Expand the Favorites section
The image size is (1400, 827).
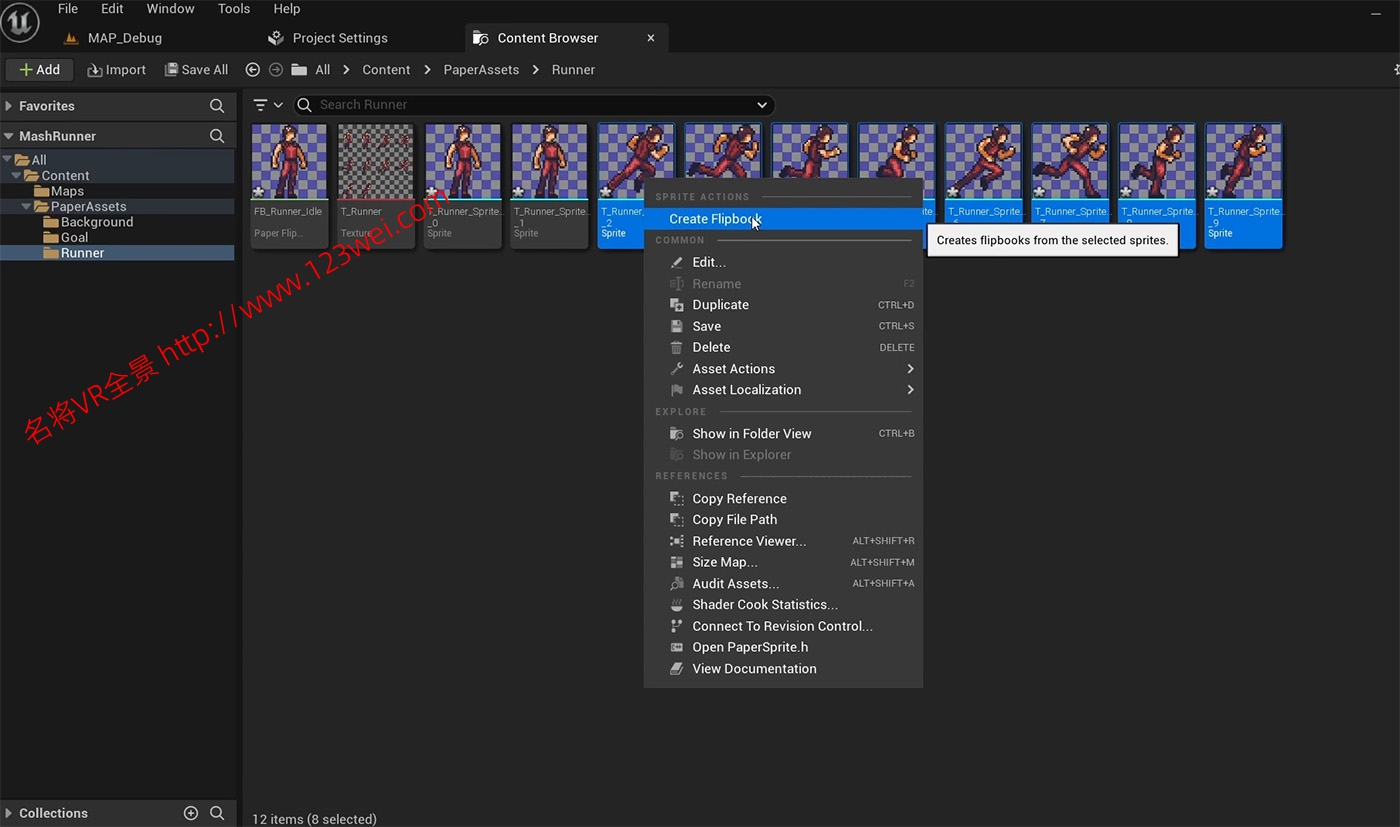[x=9, y=106]
